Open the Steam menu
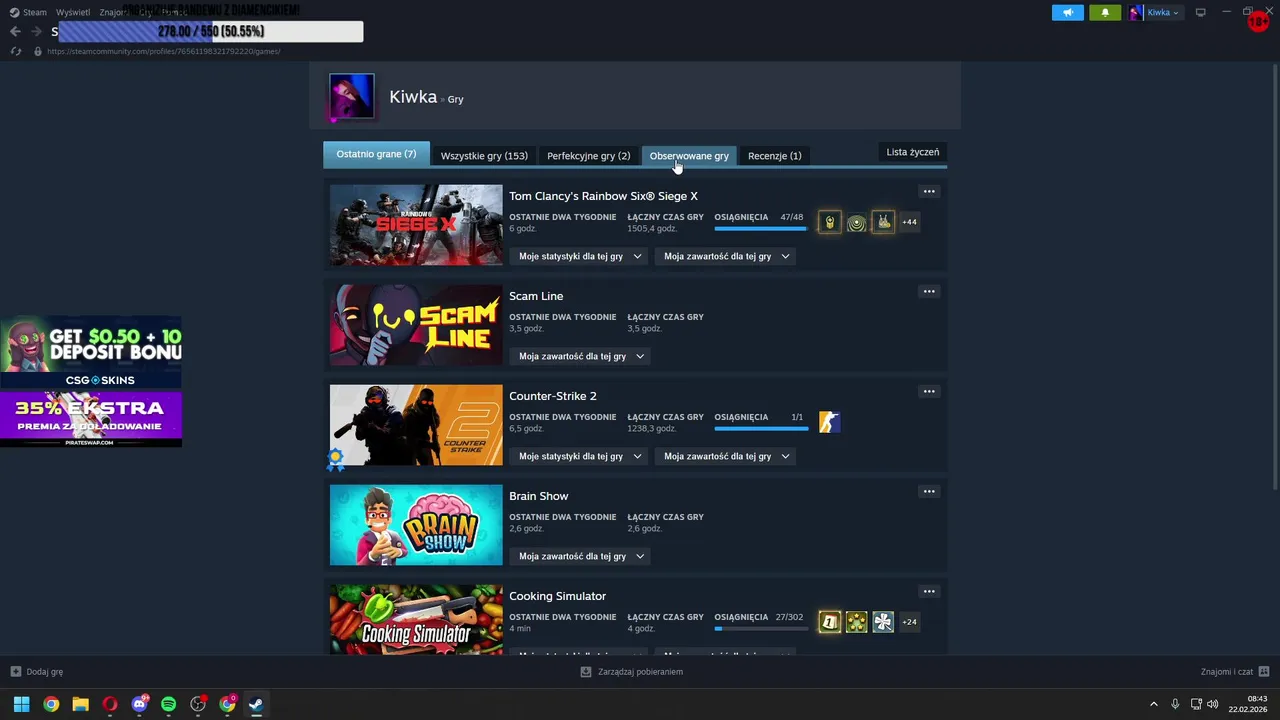The image size is (1280, 720). (x=29, y=13)
